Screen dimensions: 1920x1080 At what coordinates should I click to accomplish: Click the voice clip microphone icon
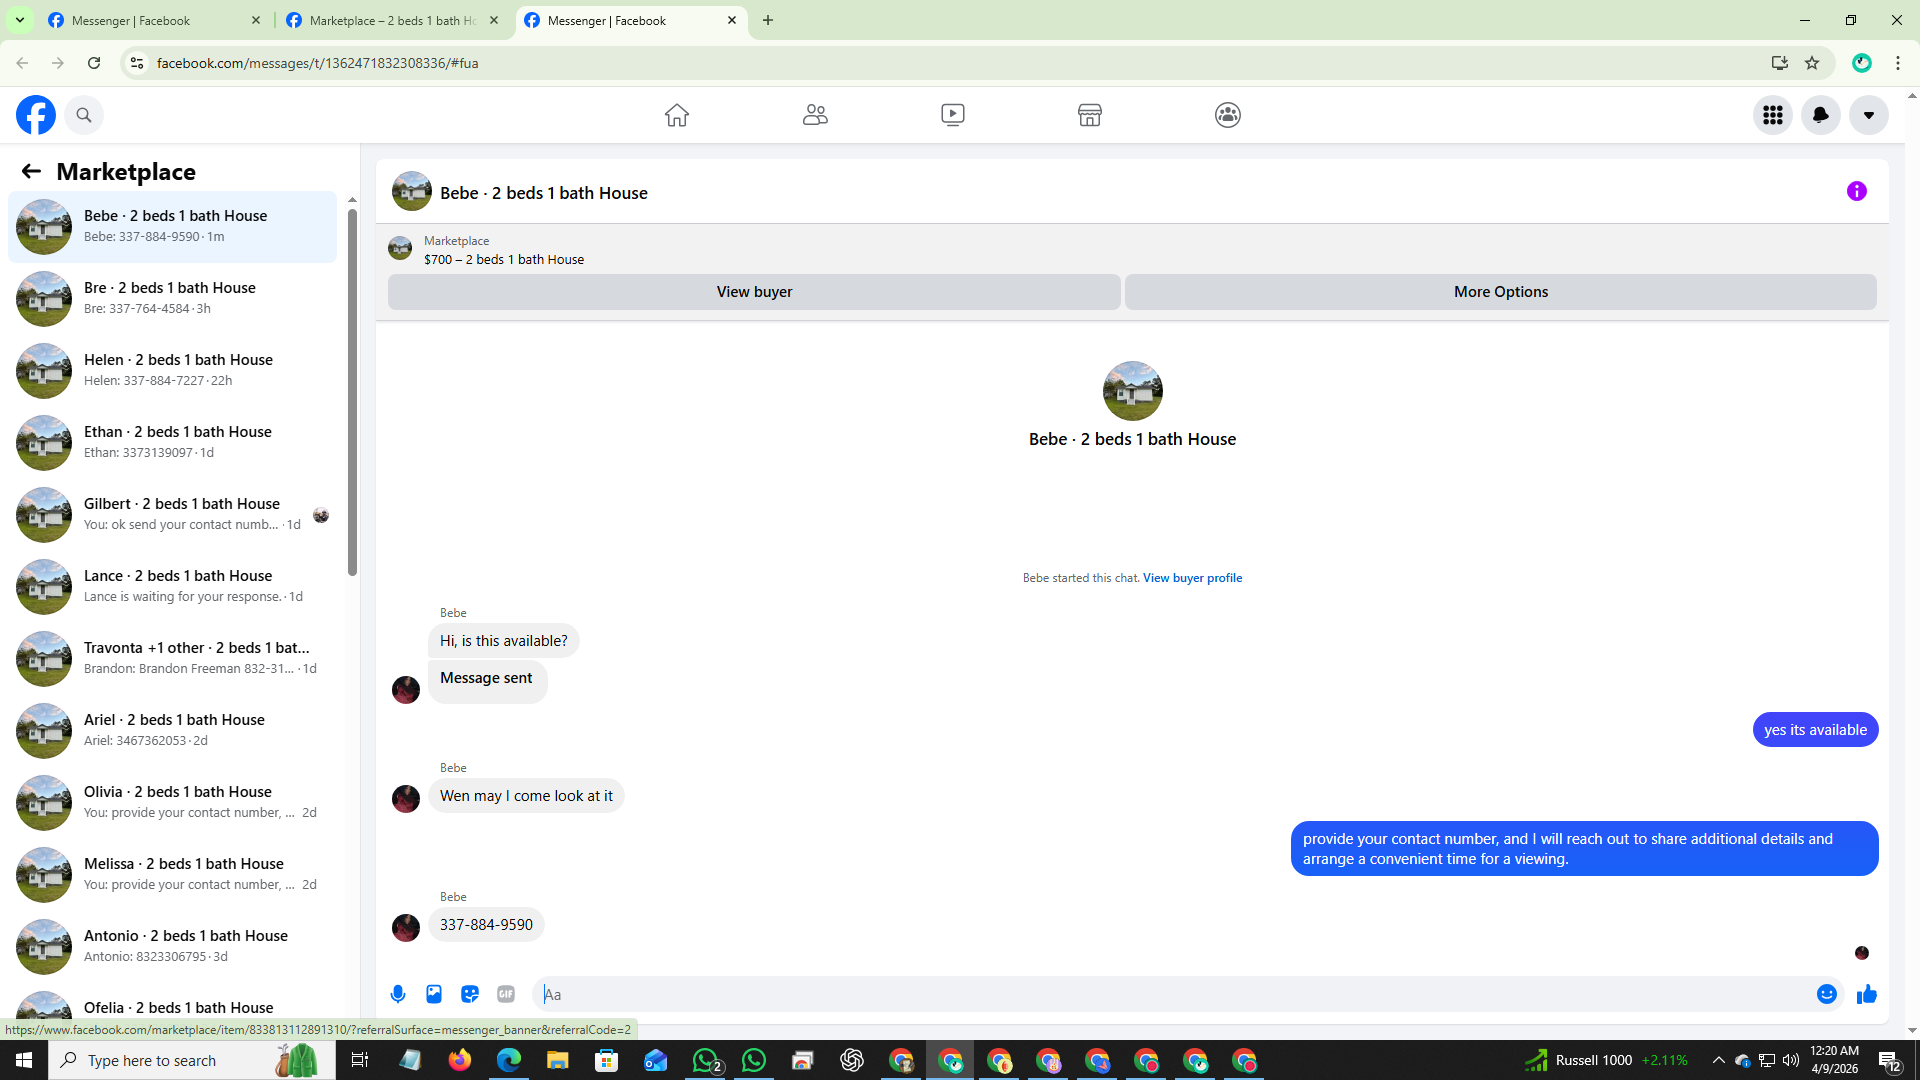[398, 994]
